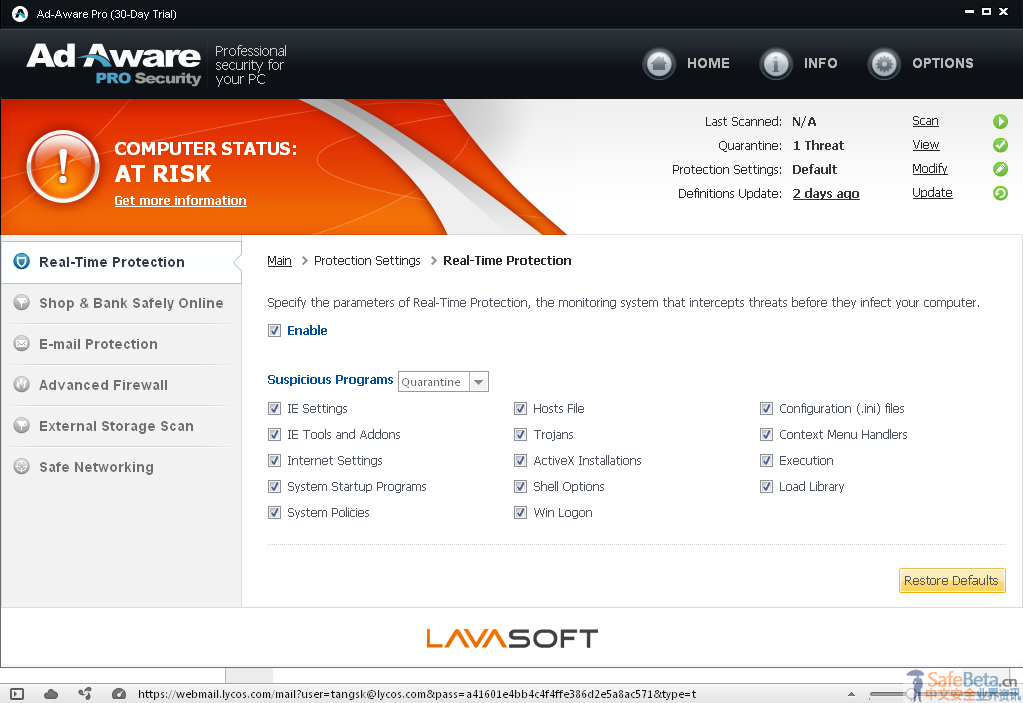
Task: Toggle the Shell Options checkbox
Action: coord(521,487)
